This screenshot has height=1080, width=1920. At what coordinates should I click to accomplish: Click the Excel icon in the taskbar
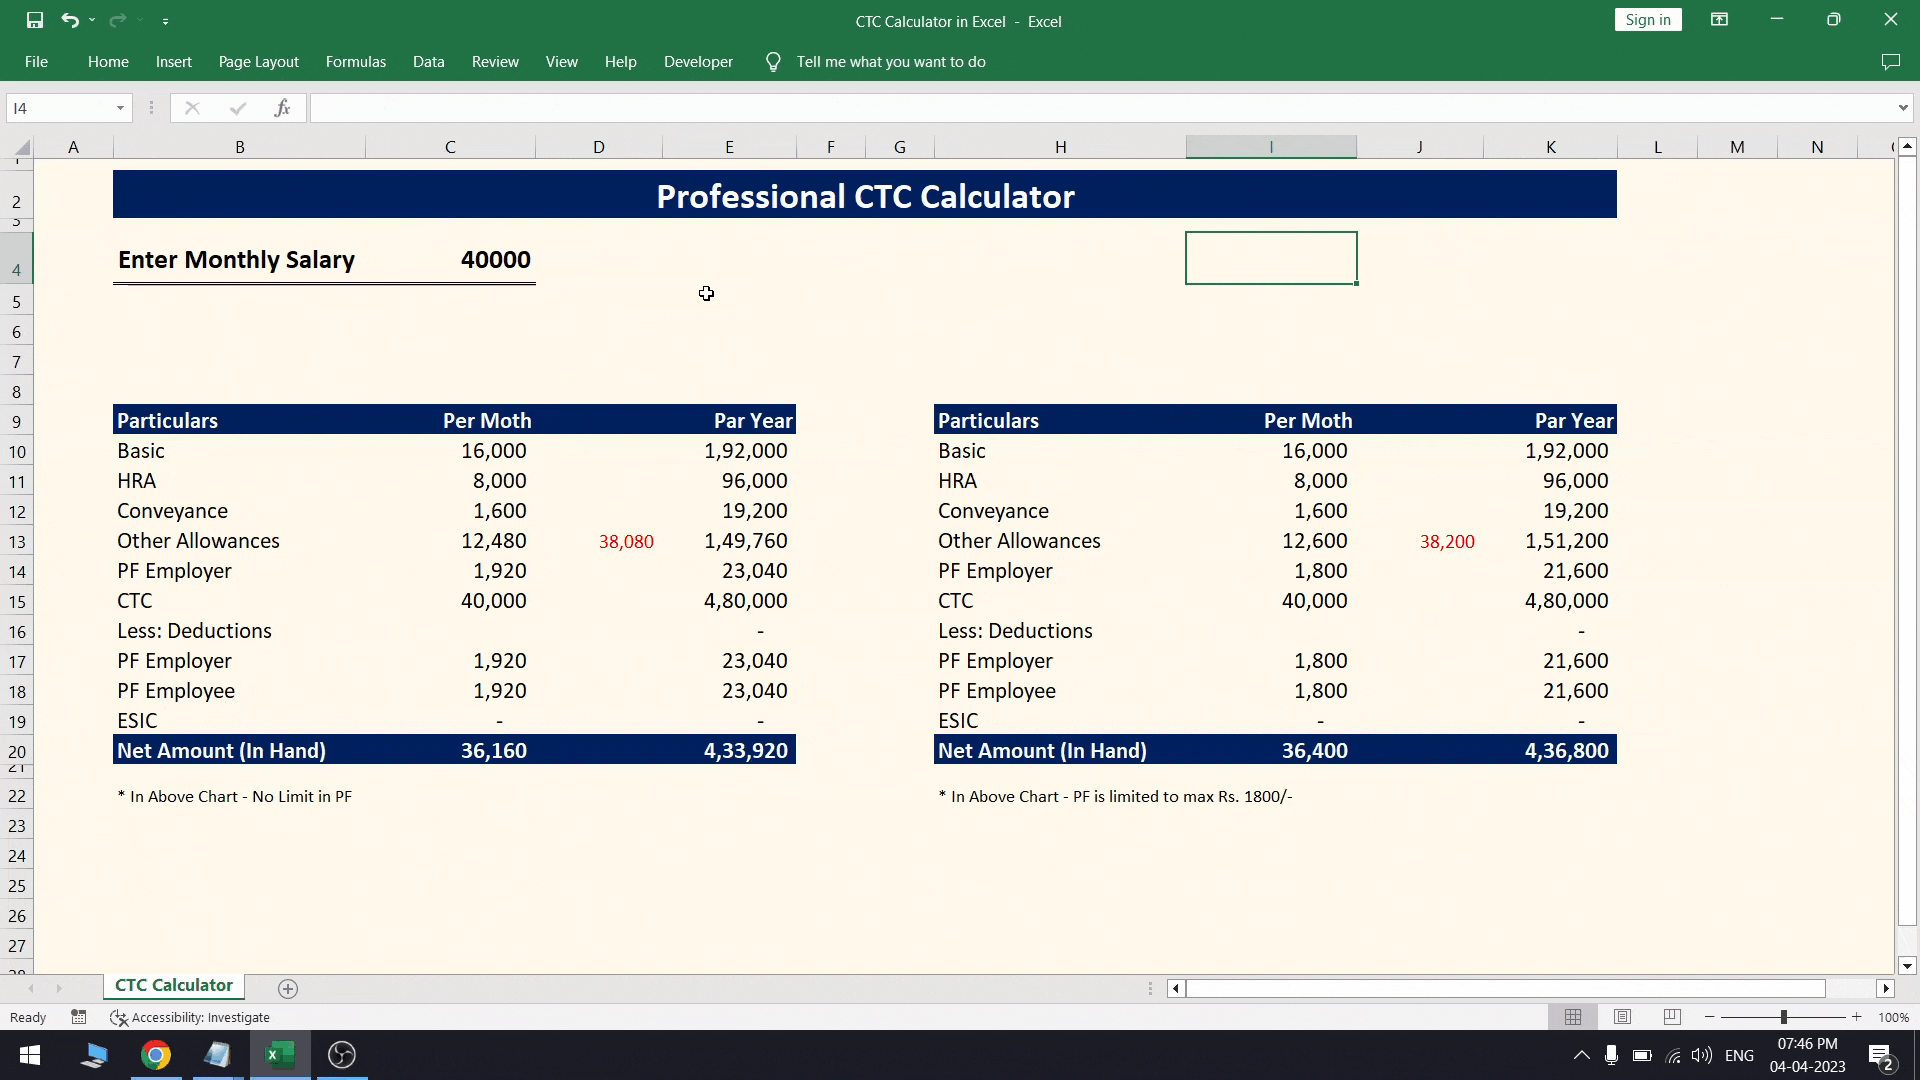pos(278,1055)
